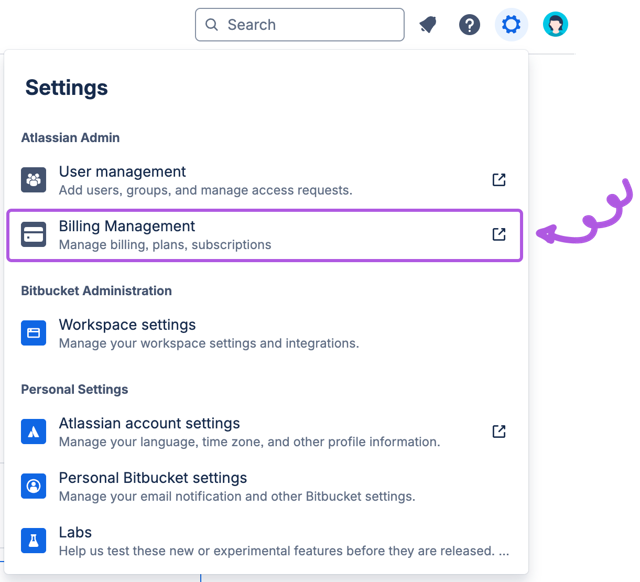This screenshot has height=582, width=640.
Task: Click the Labs flask icon
Action: 33,540
